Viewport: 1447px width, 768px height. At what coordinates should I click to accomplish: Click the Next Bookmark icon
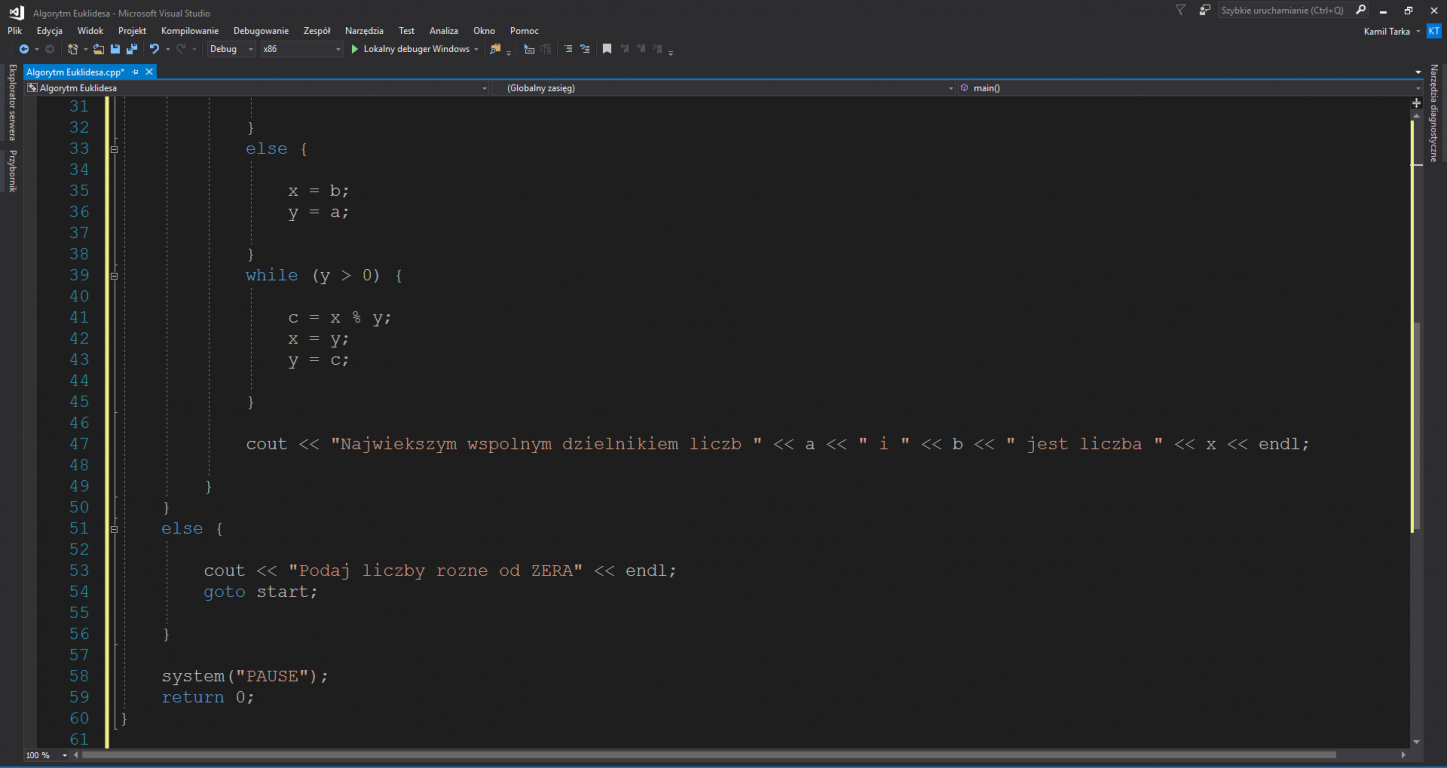click(x=640, y=49)
